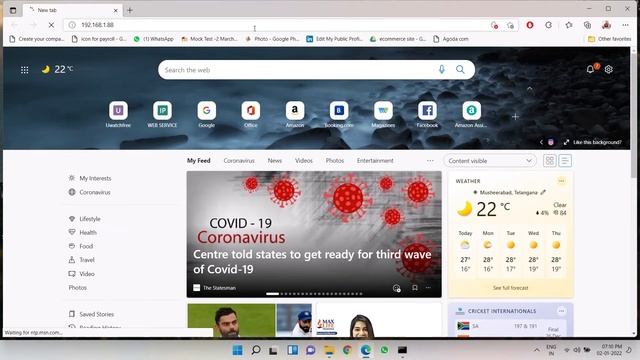Select the Coronavirus feed tab

point(239,161)
